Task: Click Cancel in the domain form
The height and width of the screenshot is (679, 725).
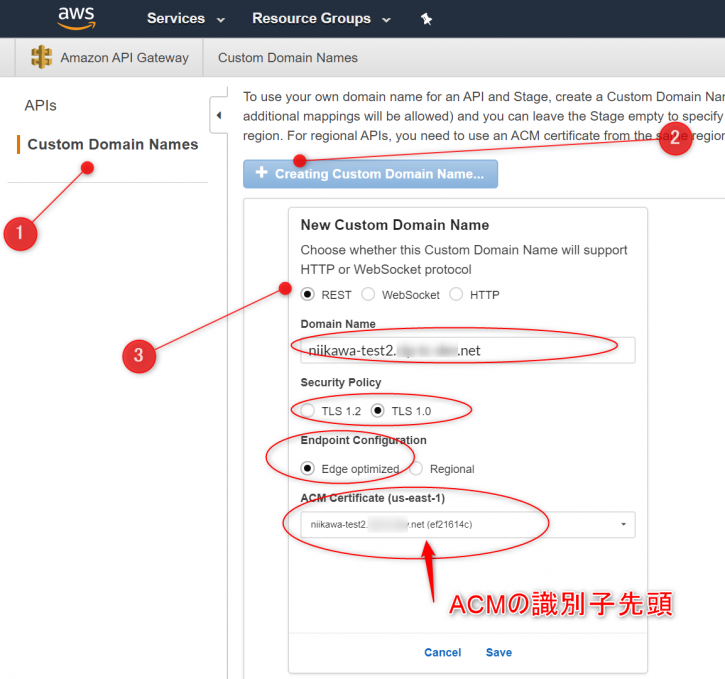Action: pyautogui.click(x=442, y=652)
